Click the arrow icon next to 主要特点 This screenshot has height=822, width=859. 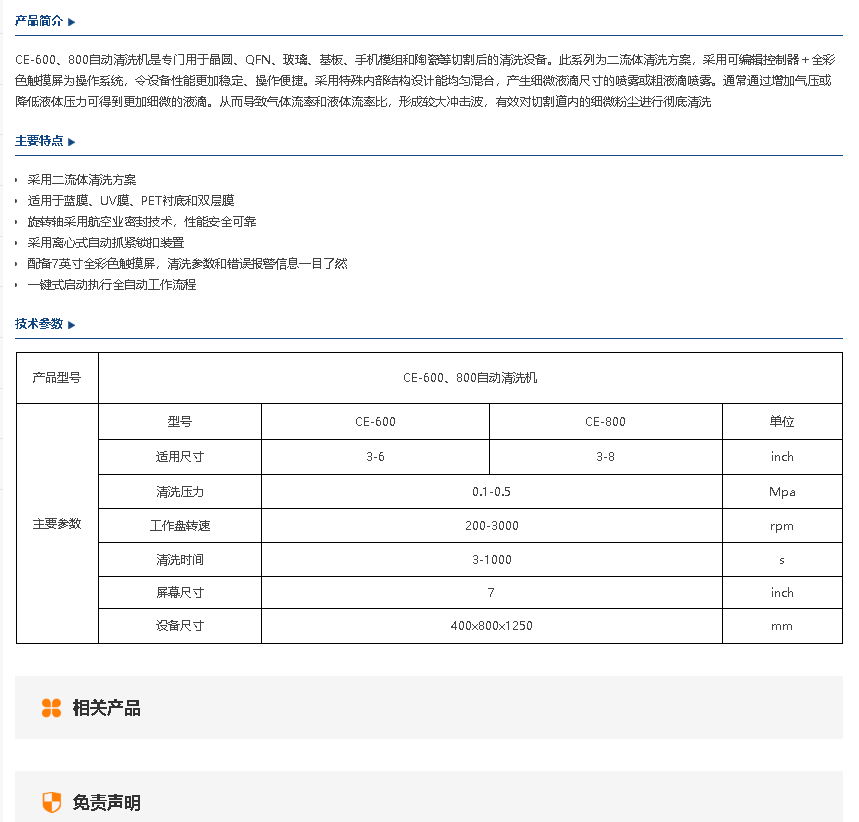click(x=72, y=142)
